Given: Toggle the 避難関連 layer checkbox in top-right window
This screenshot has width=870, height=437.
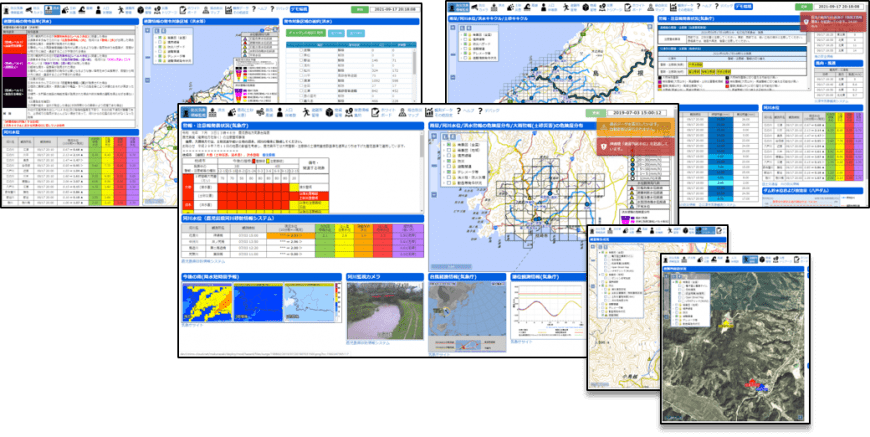Looking at the screenshot, I should (466, 49).
